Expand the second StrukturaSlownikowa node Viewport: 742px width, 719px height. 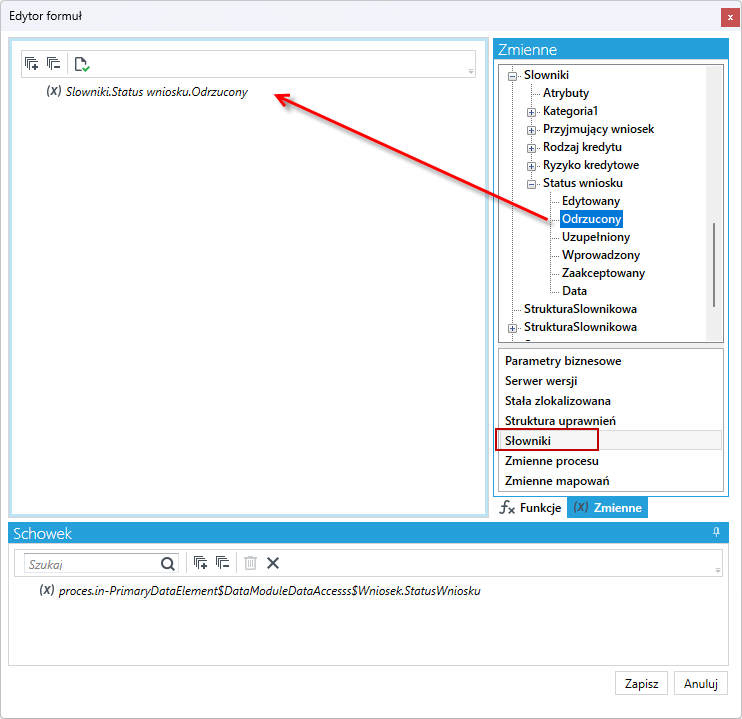click(x=512, y=328)
